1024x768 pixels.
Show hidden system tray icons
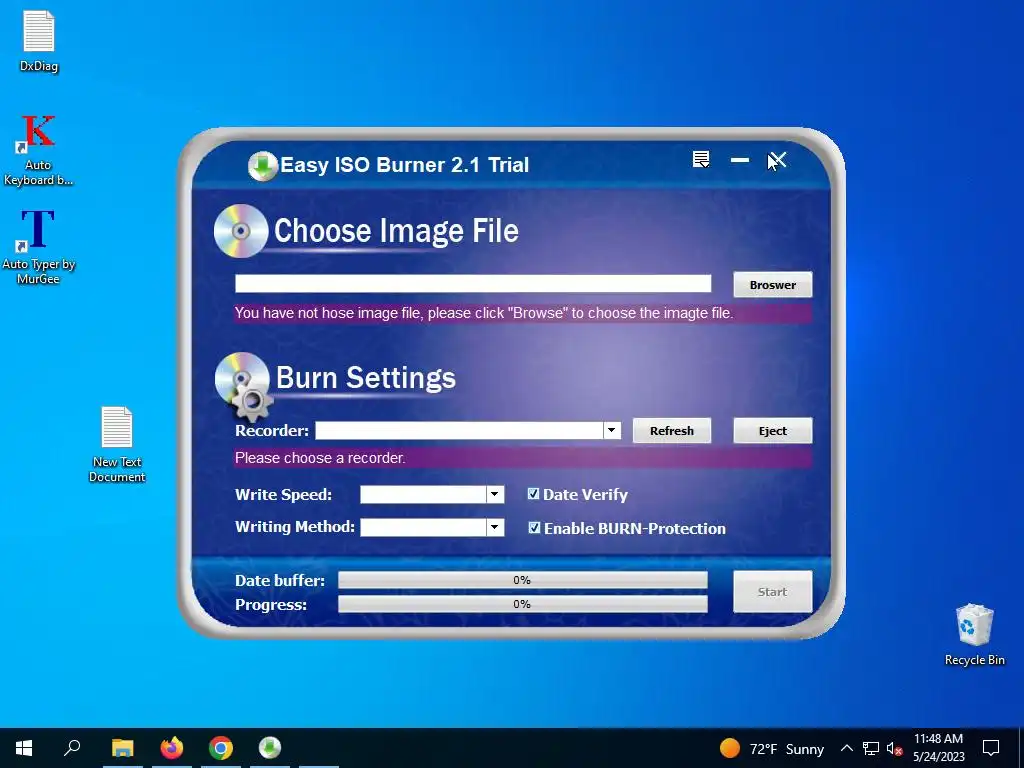click(x=846, y=748)
